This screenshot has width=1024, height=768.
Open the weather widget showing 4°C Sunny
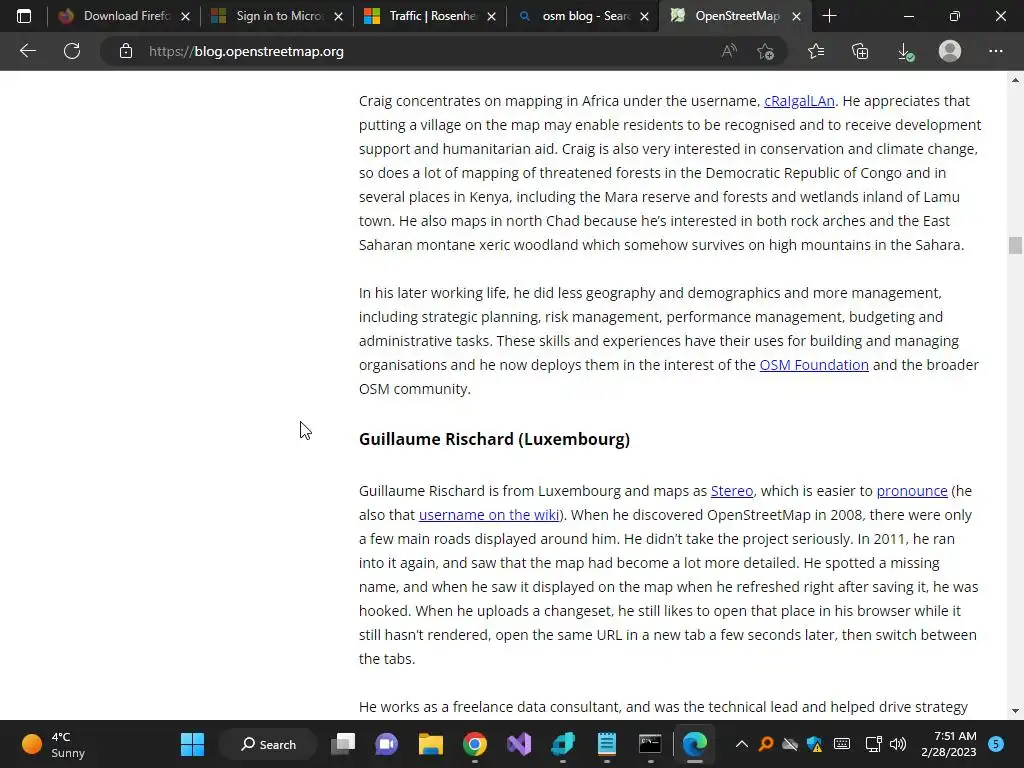pyautogui.click(x=54, y=744)
